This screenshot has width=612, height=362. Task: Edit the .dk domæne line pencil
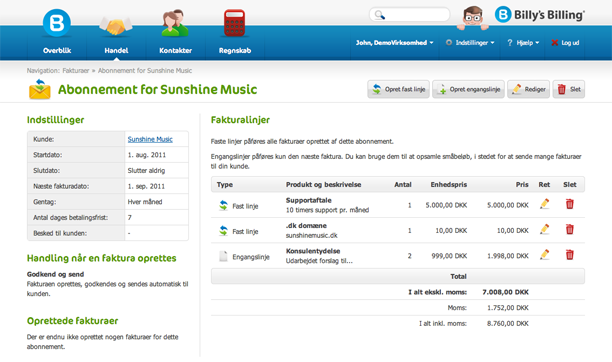point(544,229)
